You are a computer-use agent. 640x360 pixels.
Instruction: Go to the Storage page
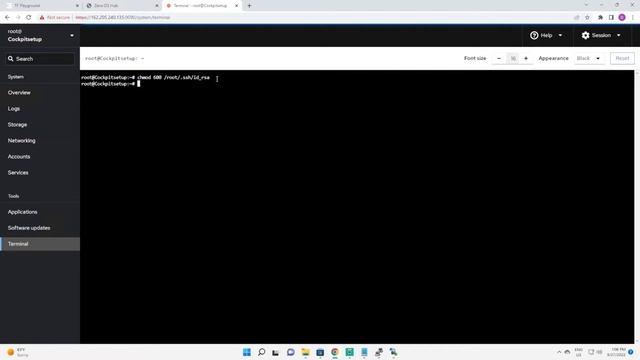coord(17,124)
